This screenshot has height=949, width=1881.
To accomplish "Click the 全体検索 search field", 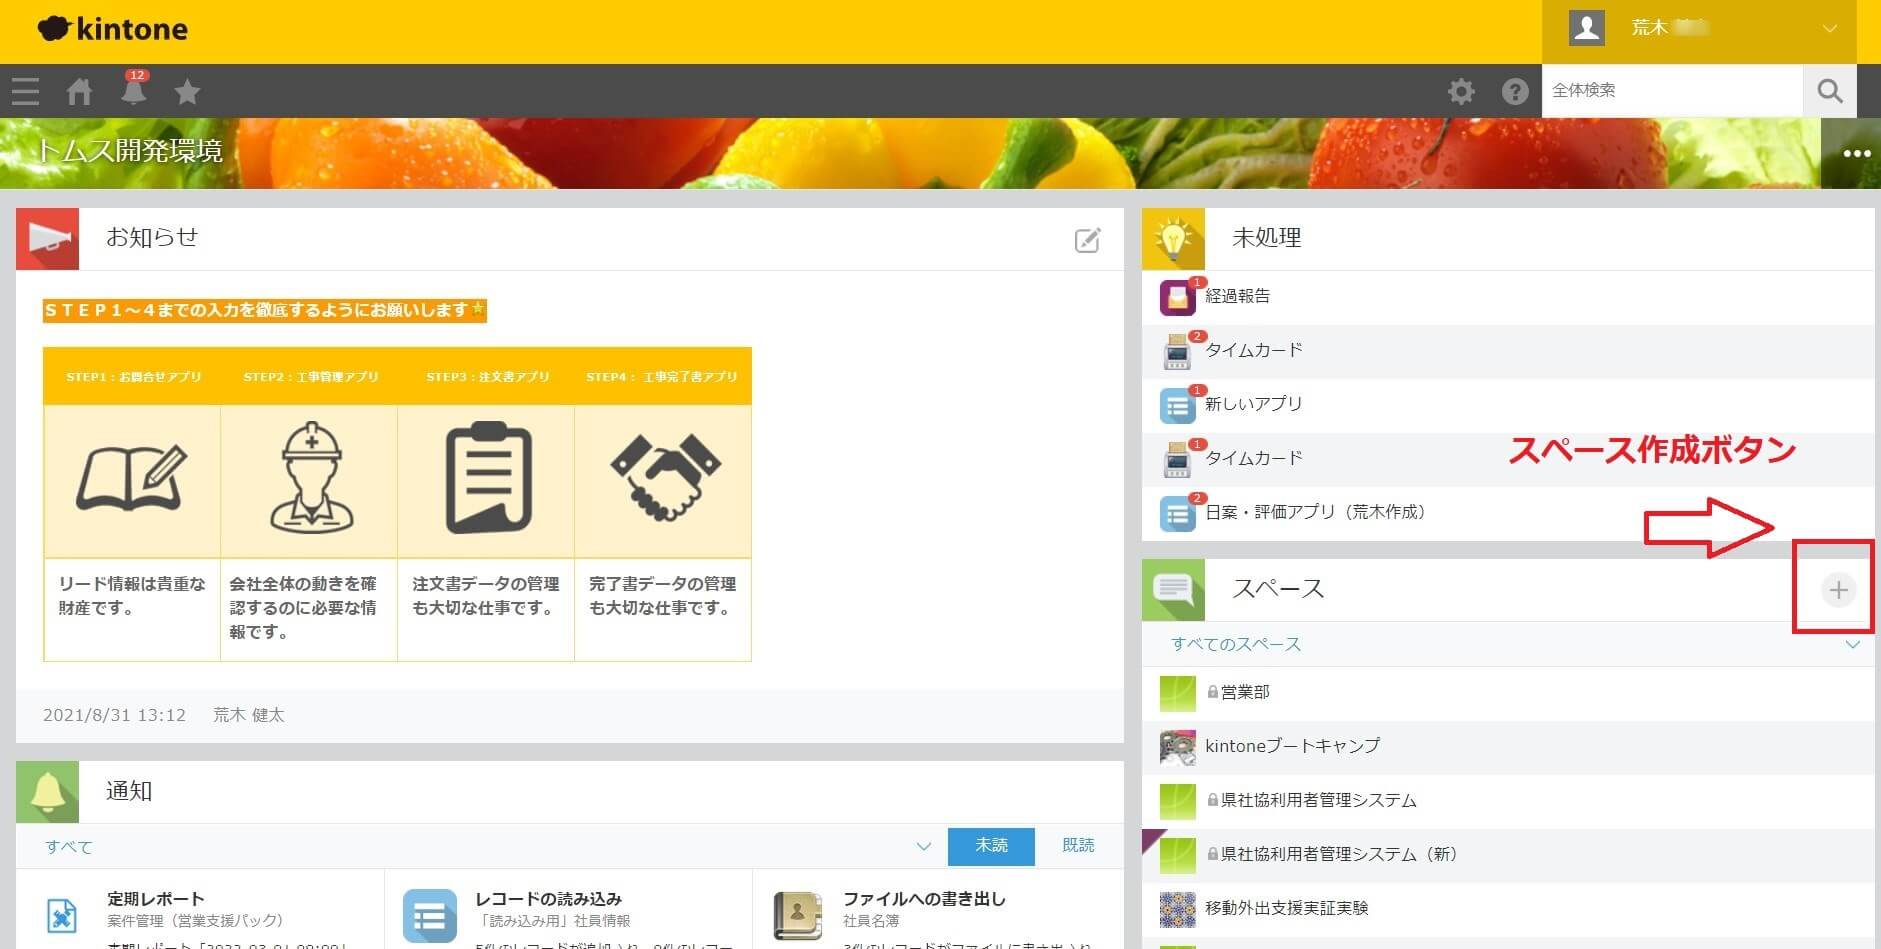I will click(x=1670, y=90).
